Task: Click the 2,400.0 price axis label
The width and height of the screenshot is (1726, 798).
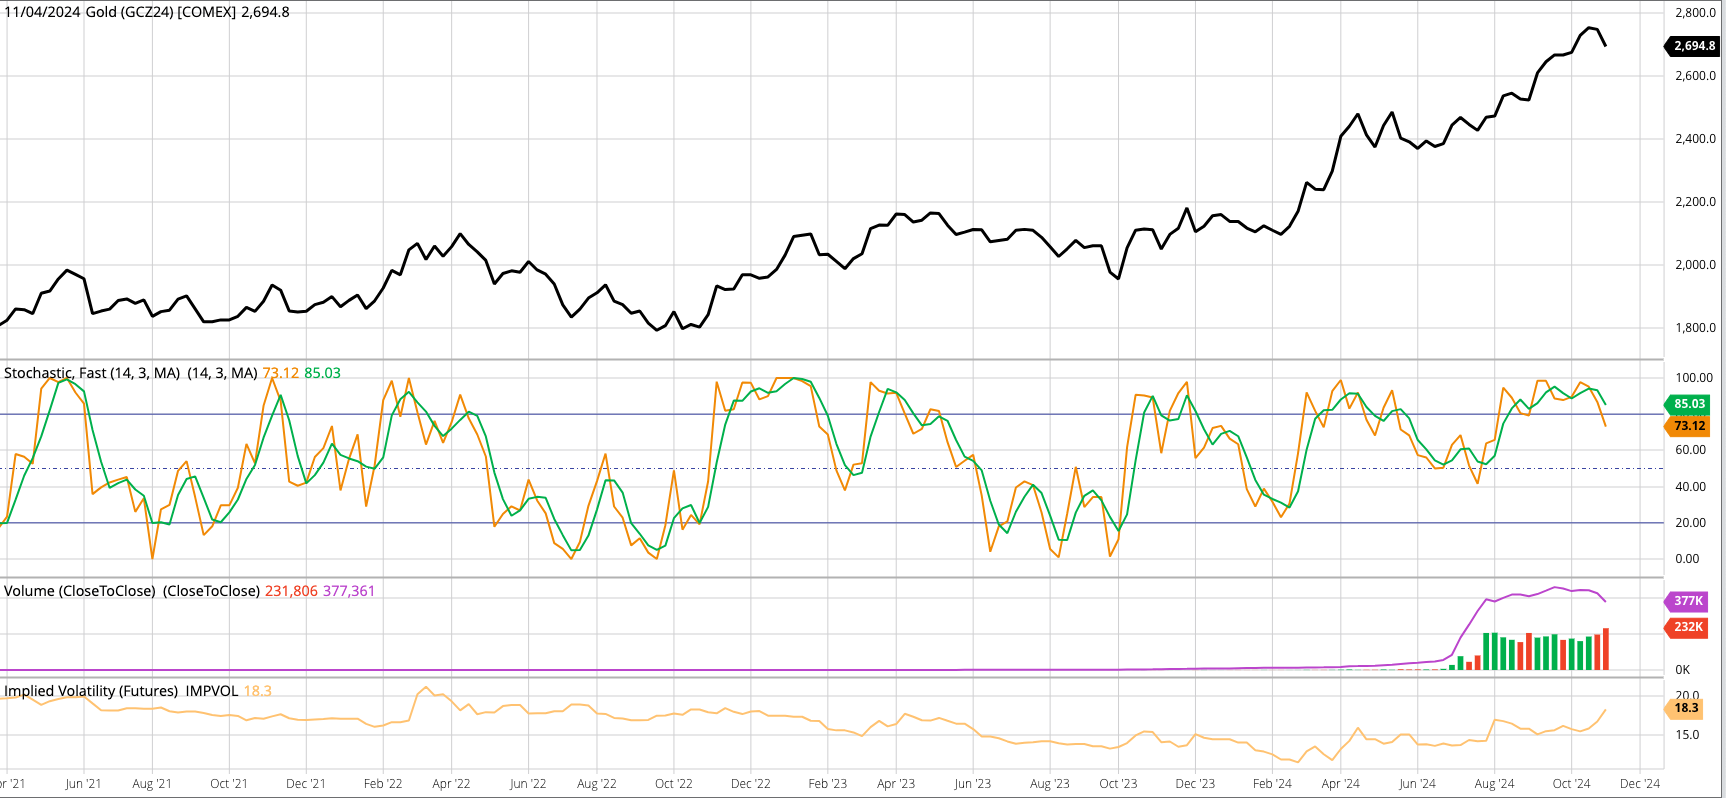Action: click(1695, 139)
